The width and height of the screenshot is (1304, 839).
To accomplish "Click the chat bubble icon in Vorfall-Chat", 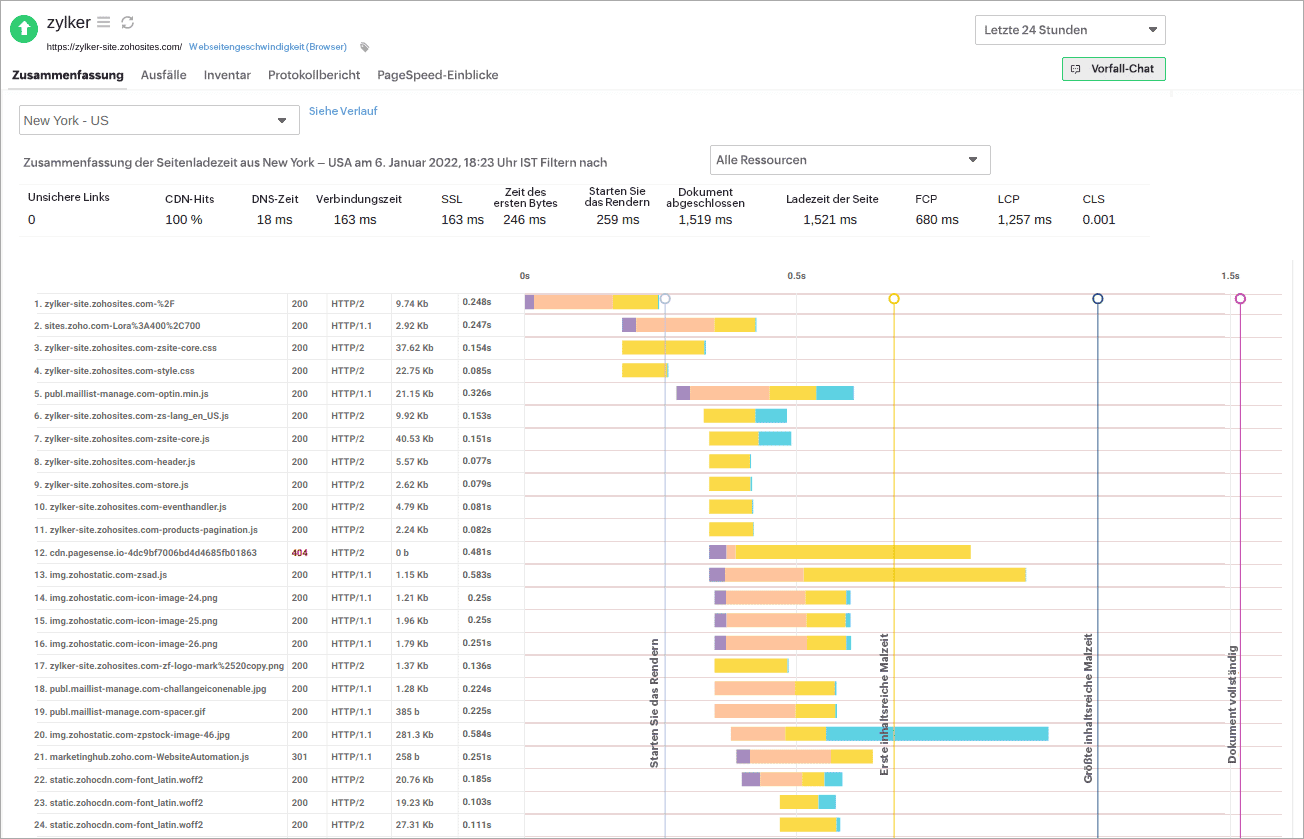I will (x=1075, y=69).
